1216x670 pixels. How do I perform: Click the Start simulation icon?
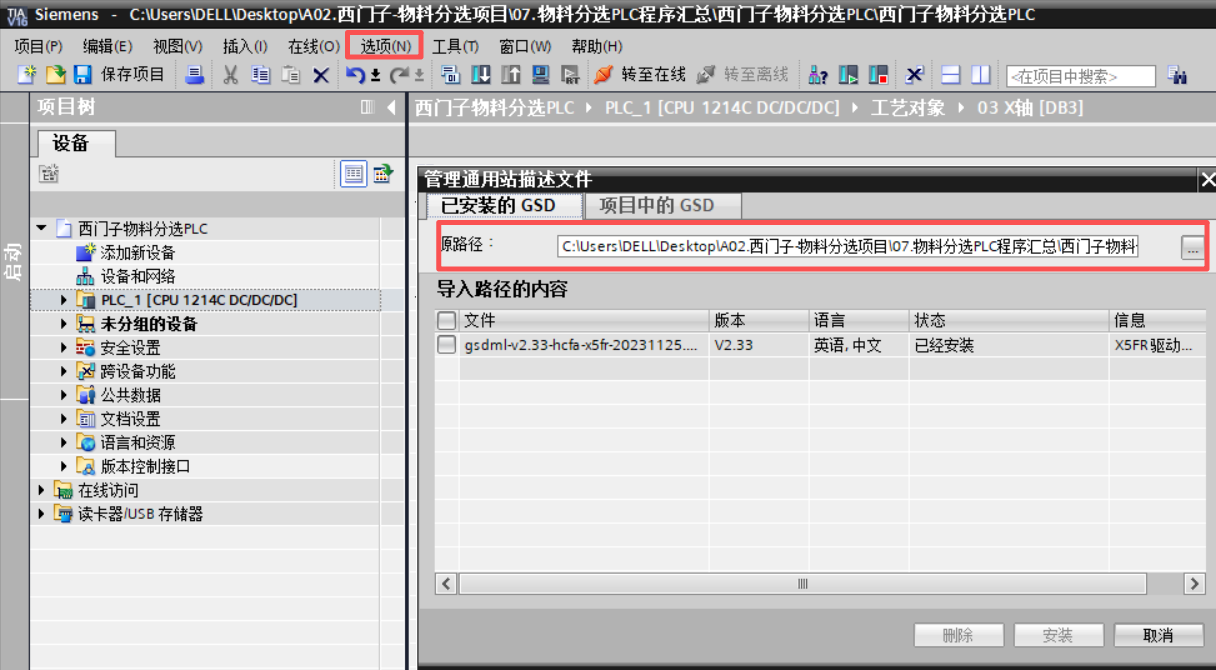point(541,75)
